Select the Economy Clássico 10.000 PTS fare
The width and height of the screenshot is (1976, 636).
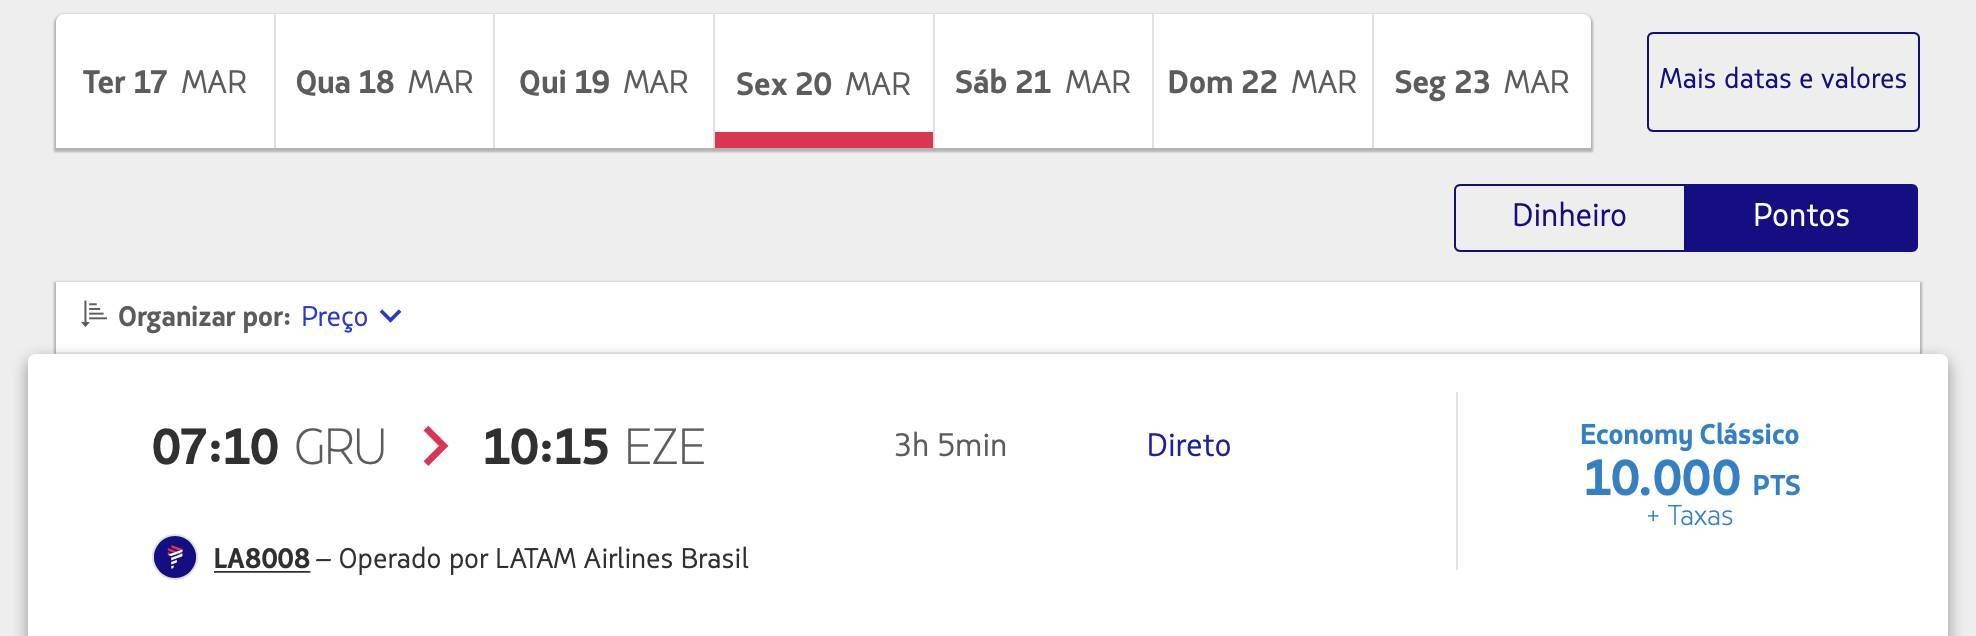pyautogui.click(x=1690, y=476)
